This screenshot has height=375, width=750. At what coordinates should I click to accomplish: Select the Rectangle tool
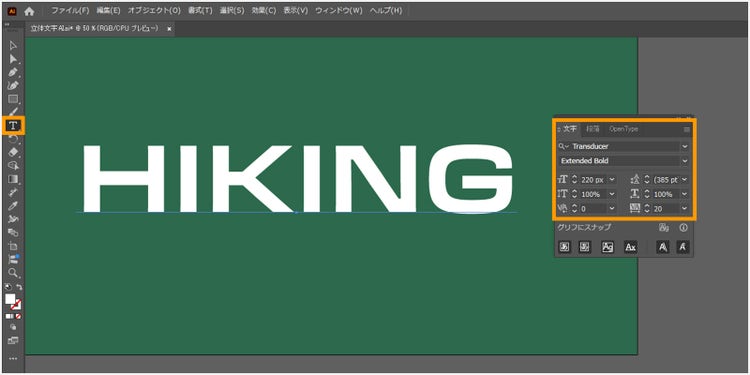[13, 99]
